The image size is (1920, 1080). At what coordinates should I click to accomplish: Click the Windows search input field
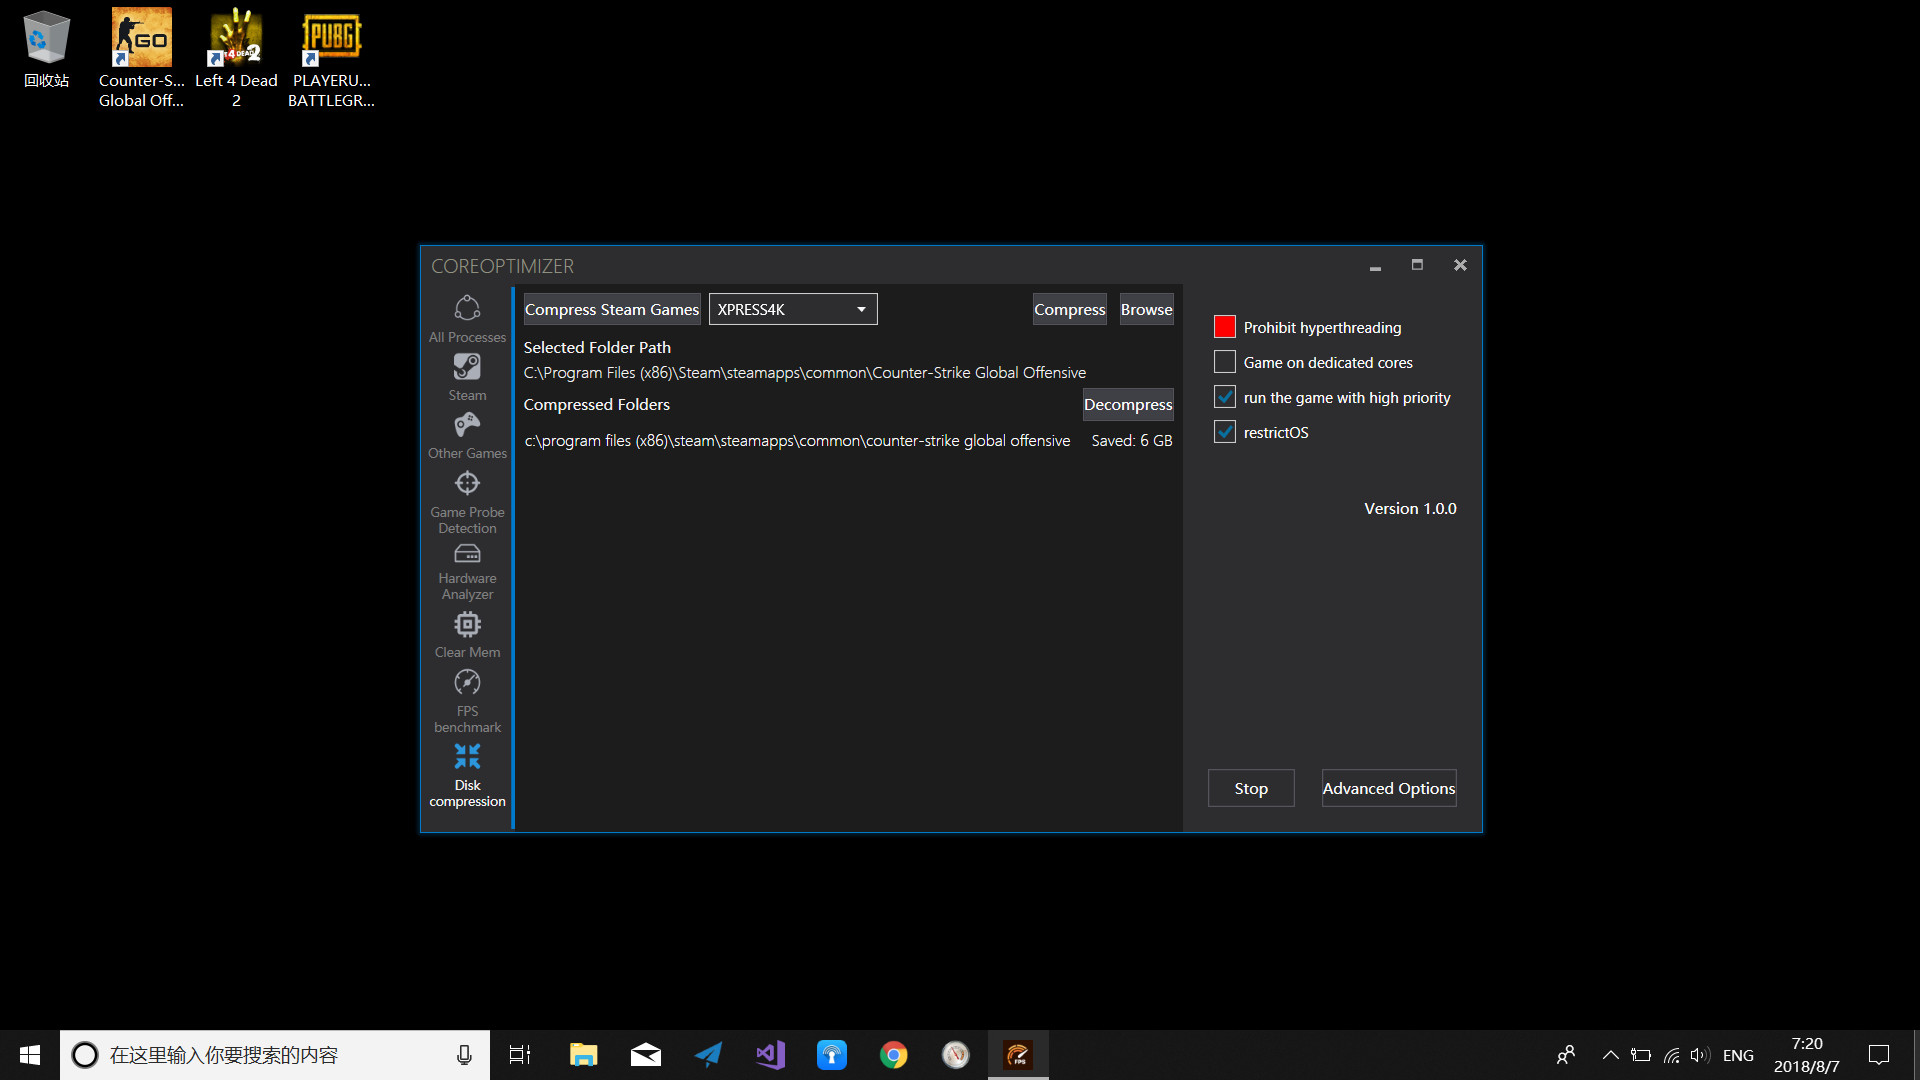[270, 1054]
